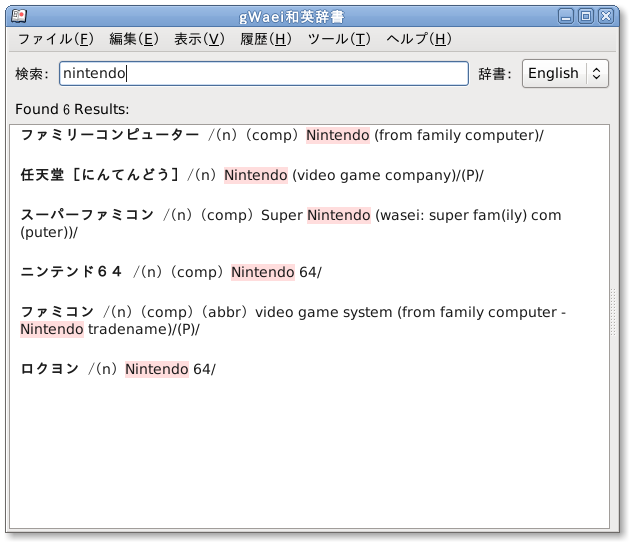Open the ファイル(F) menu

pos(55,39)
